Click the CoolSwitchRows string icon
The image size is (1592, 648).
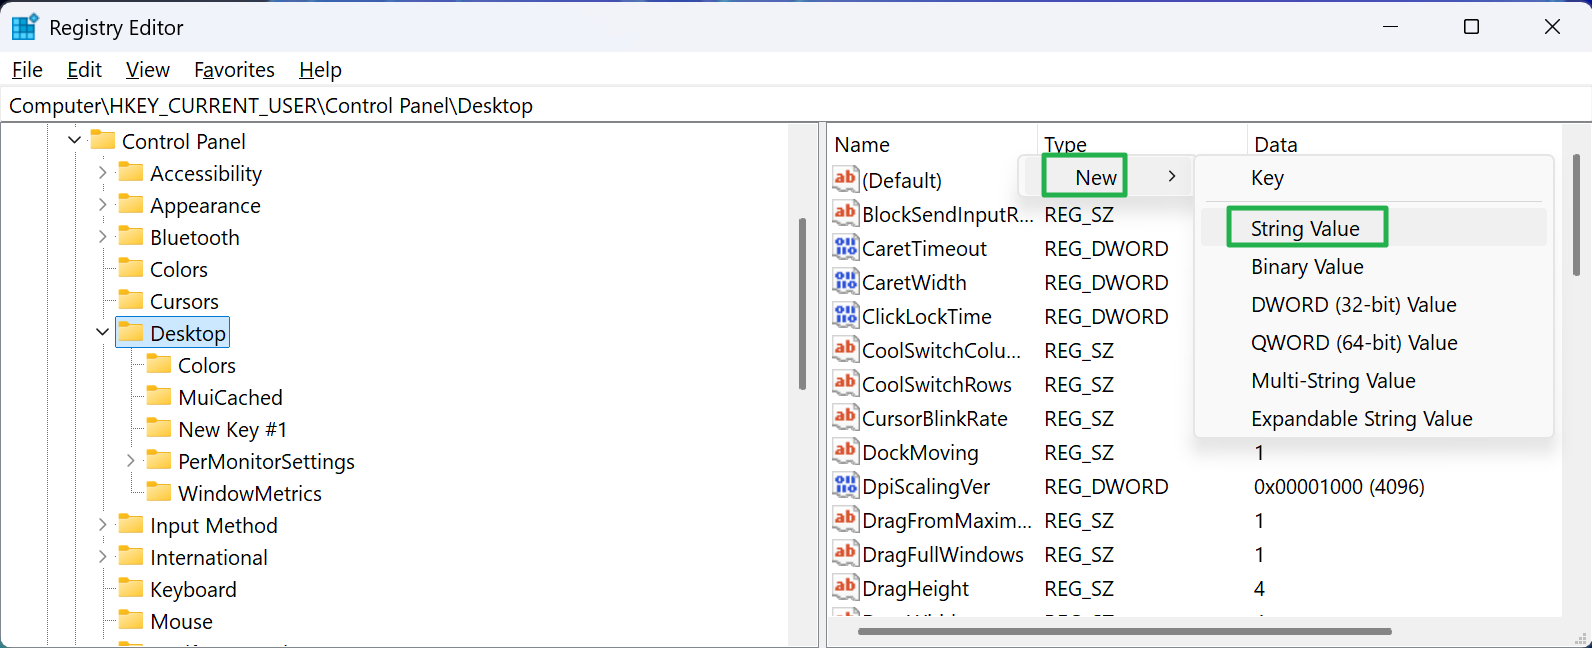click(846, 383)
